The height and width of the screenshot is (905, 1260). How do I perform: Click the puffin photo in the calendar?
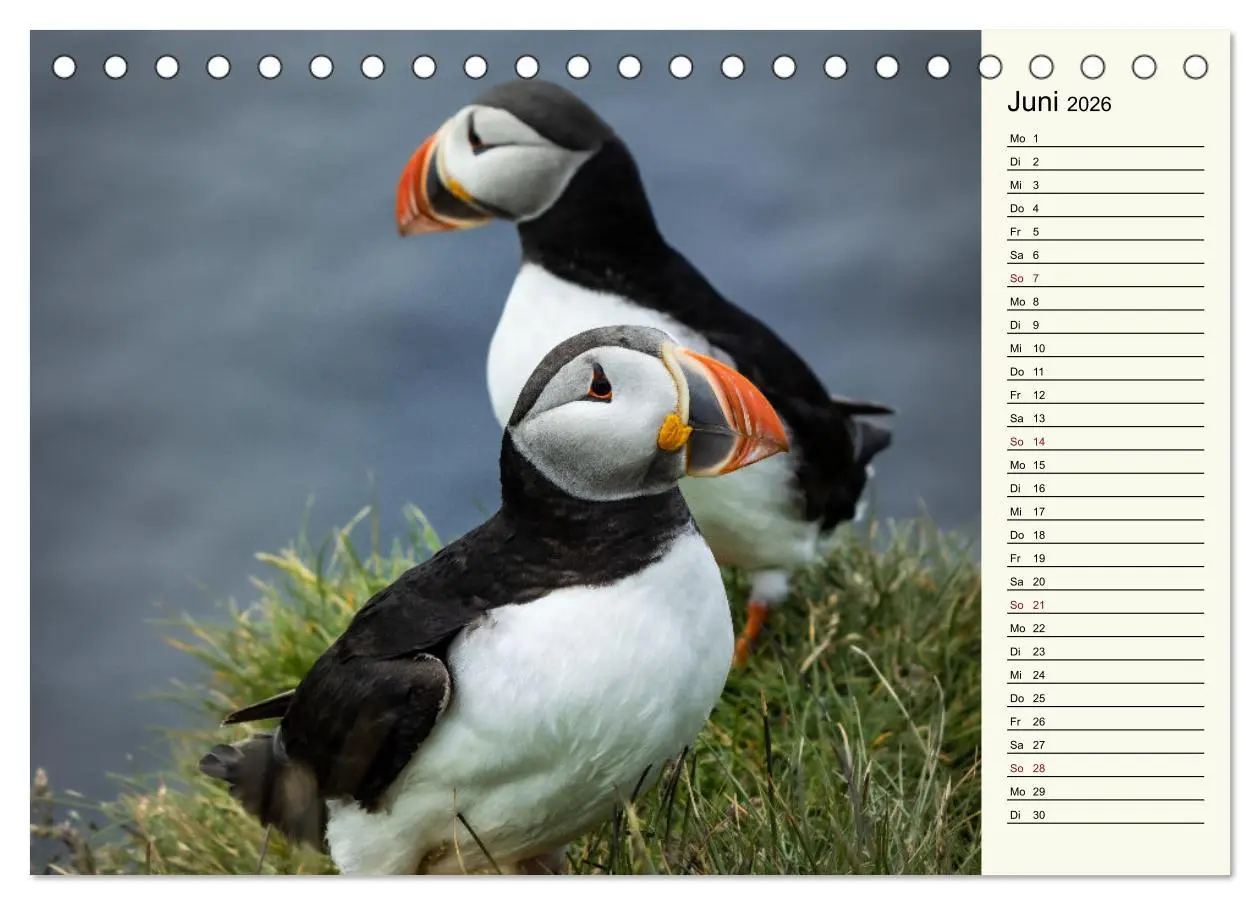pyautogui.click(x=505, y=452)
